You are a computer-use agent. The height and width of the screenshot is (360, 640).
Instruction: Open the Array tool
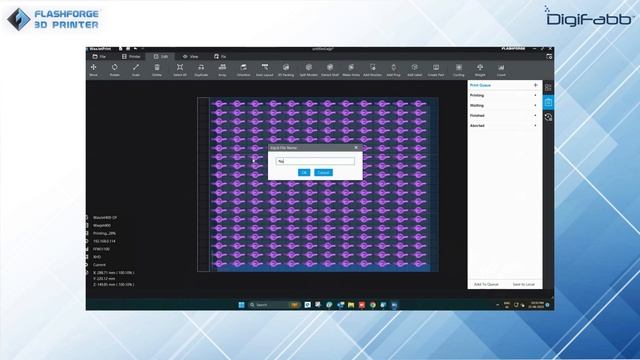click(x=222, y=70)
